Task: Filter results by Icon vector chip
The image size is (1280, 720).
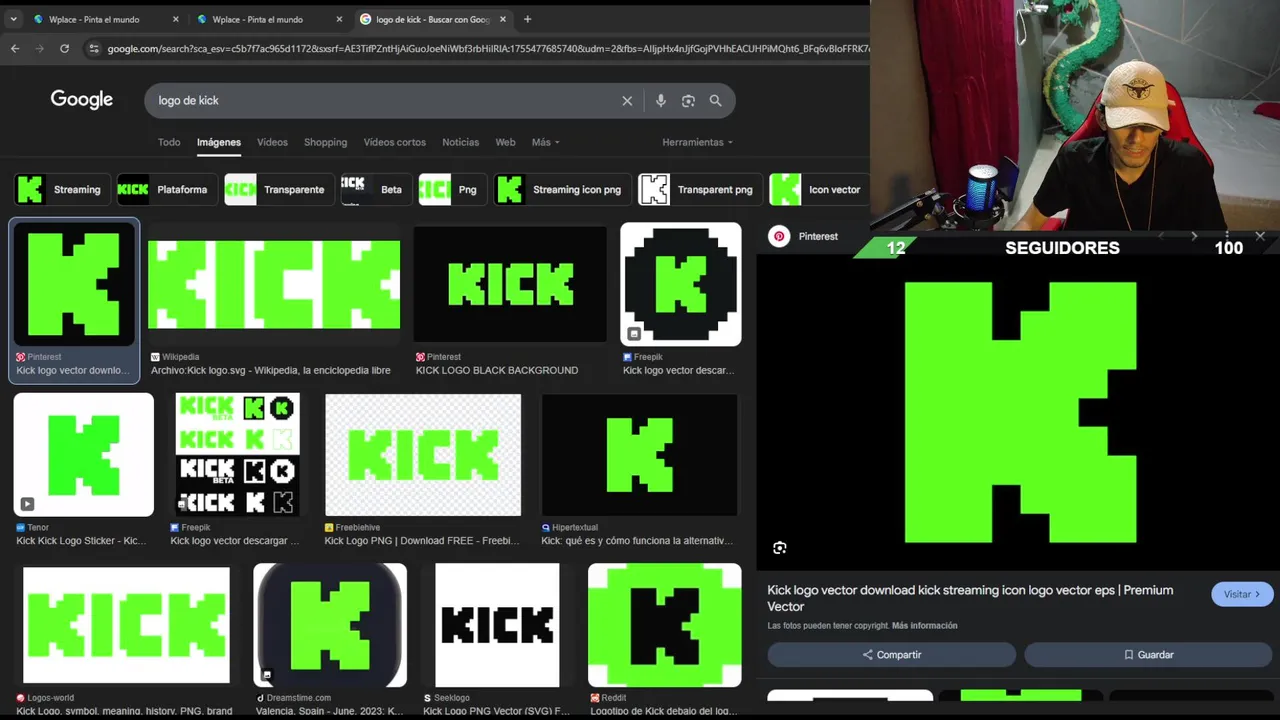Action: point(819,189)
